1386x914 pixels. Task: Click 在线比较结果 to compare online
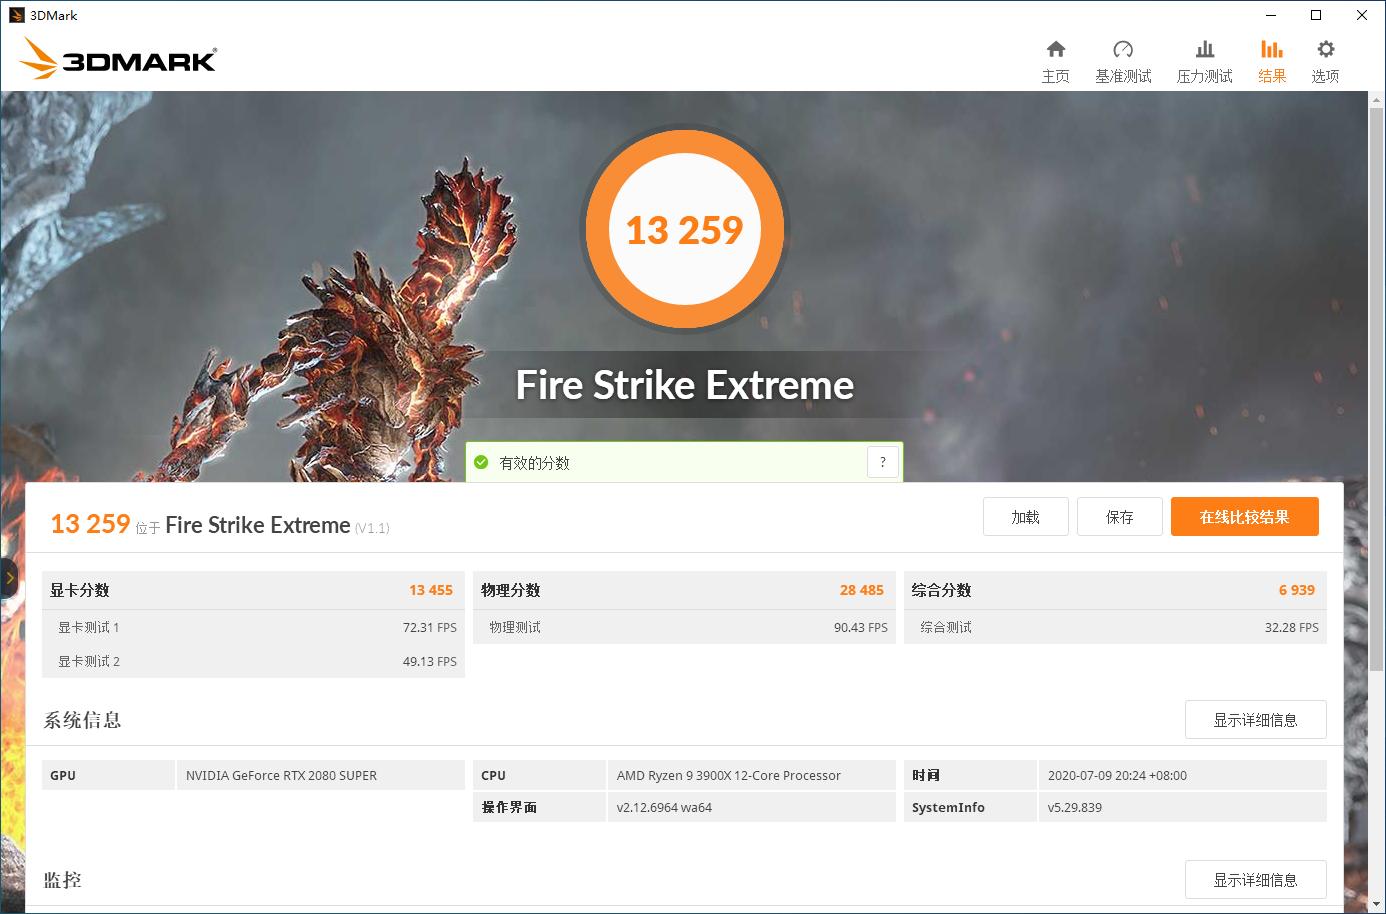(x=1244, y=516)
